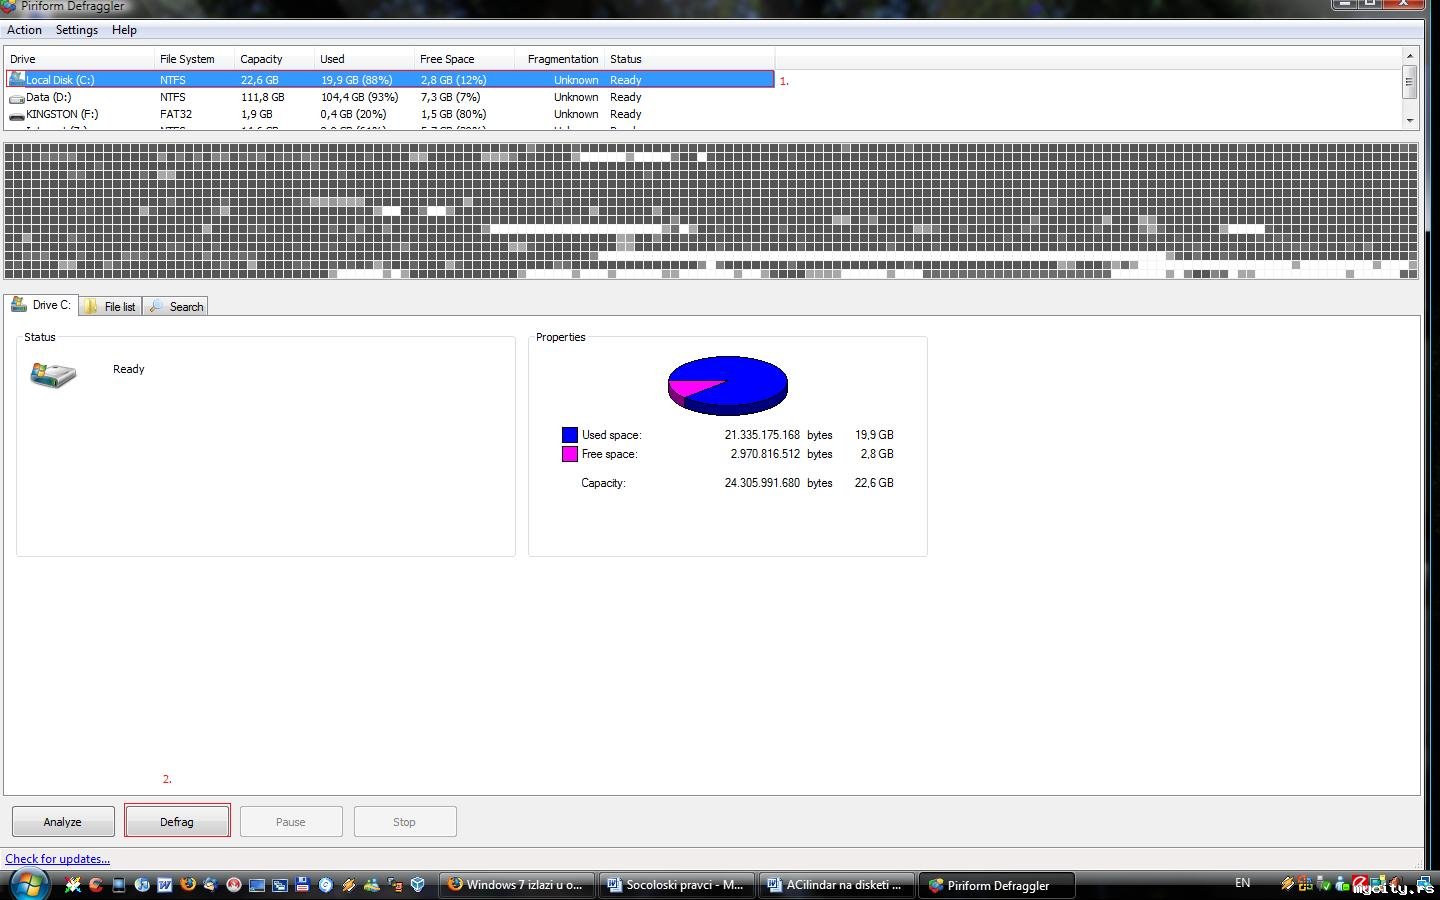Switch to the File list tab
This screenshot has height=900, width=1440.
point(110,307)
